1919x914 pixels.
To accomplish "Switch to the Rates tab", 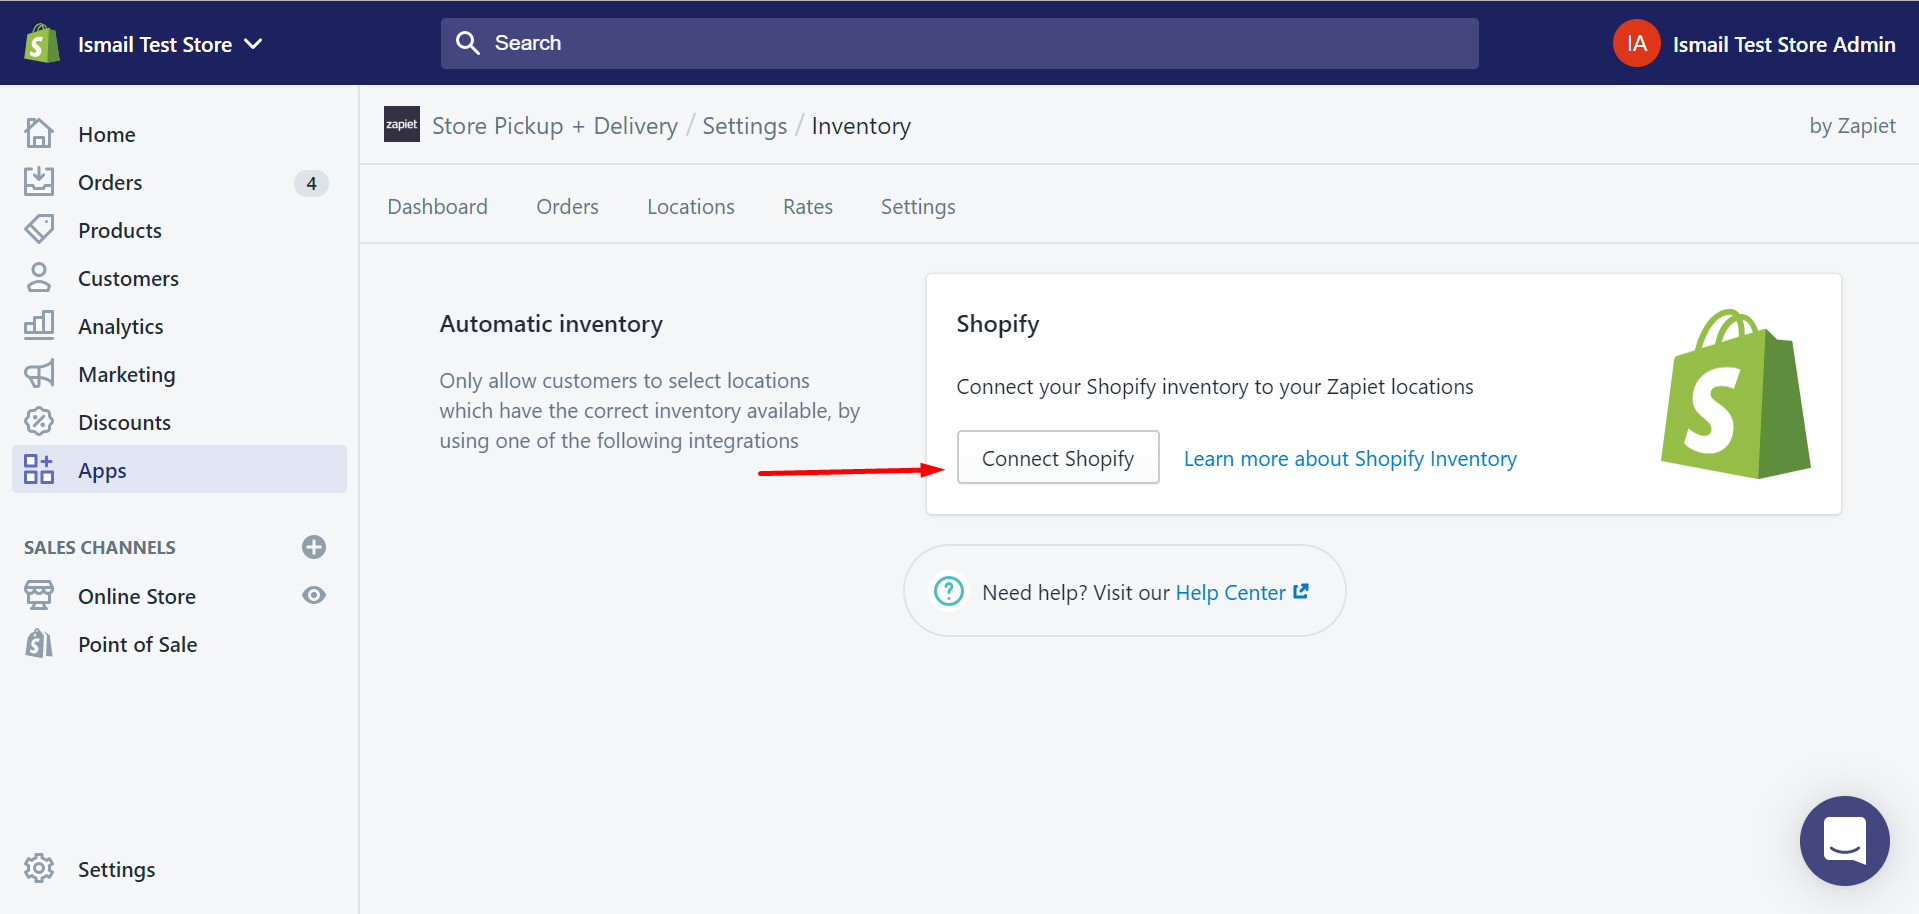I will tap(808, 206).
